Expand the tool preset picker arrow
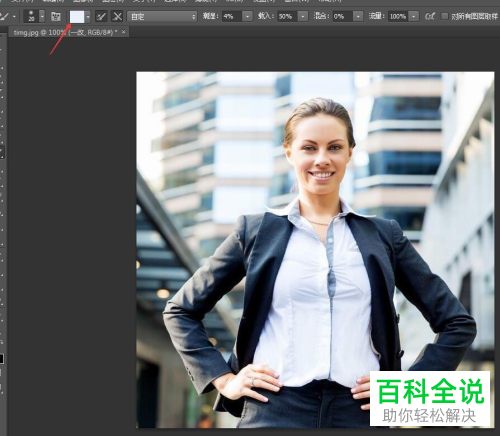The height and width of the screenshot is (436, 500). tap(14, 16)
